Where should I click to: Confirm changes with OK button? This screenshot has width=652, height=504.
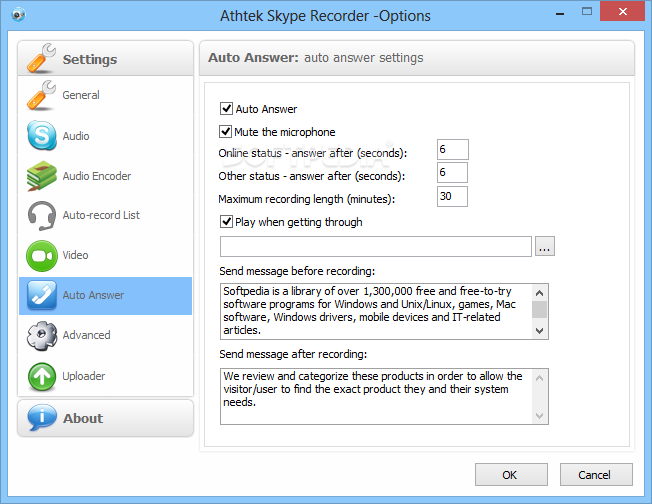511,474
